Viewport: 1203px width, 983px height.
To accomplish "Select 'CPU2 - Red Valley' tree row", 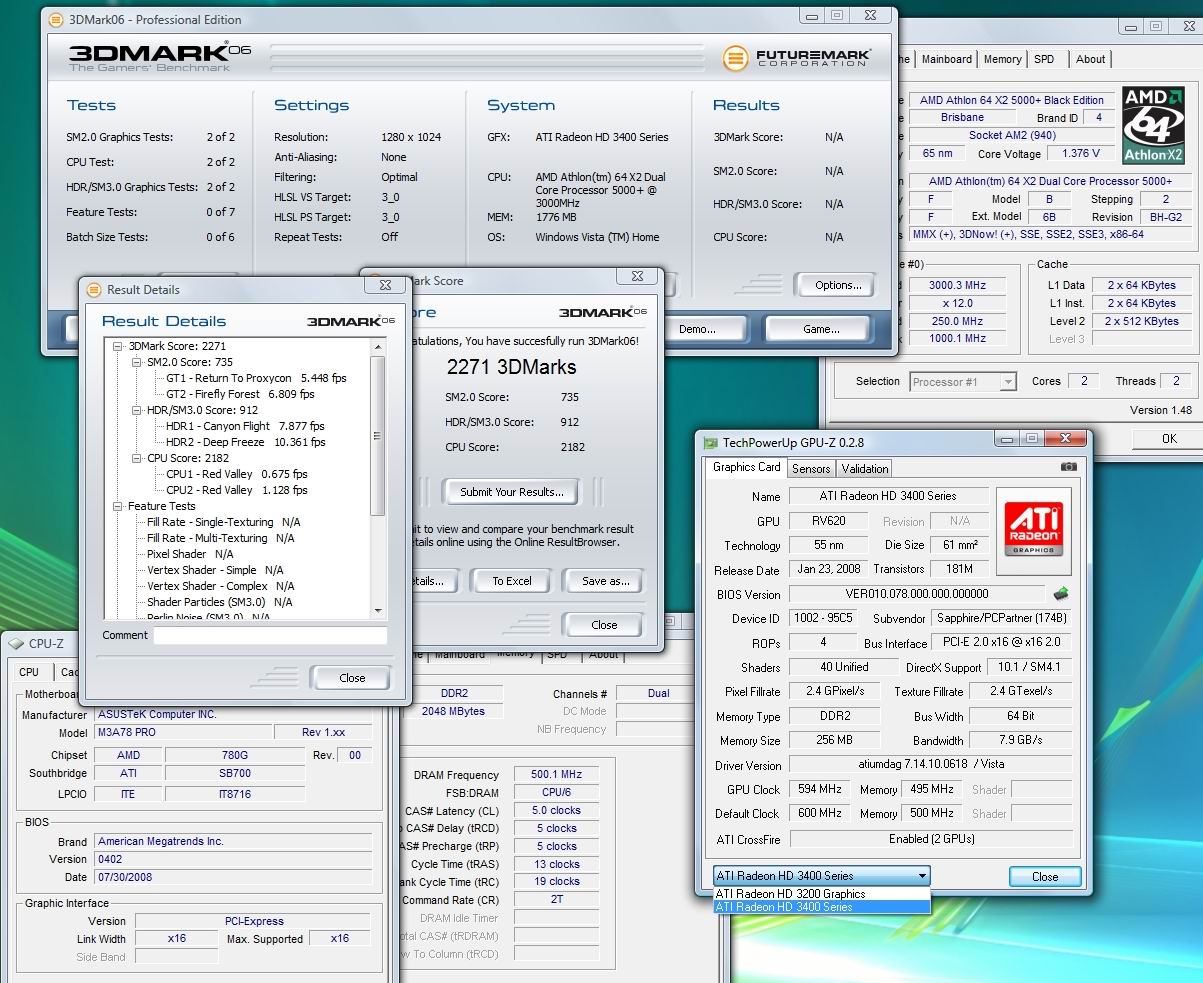I will (x=237, y=490).
